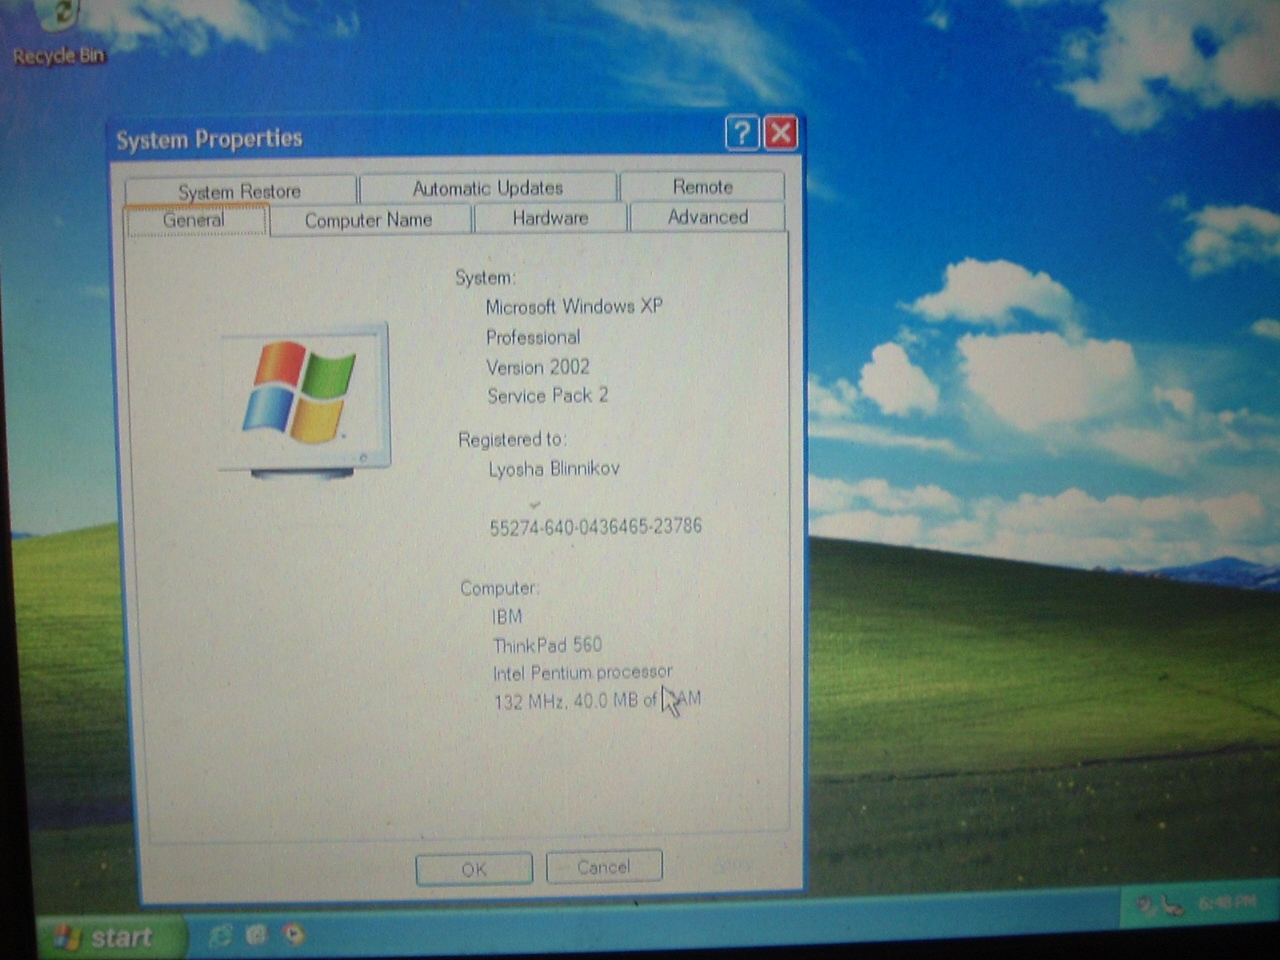Click the "IBM" manufacturer text

pos(507,616)
